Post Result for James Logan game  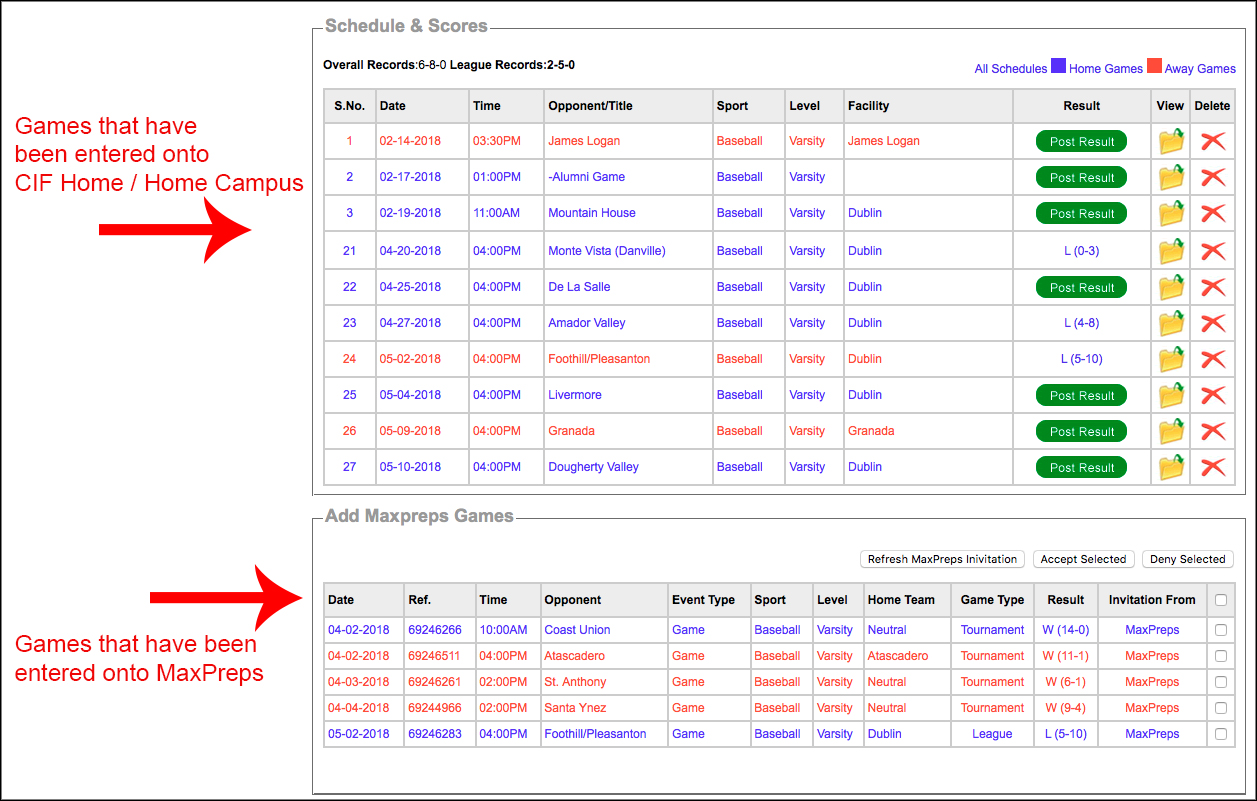point(1082,142)
